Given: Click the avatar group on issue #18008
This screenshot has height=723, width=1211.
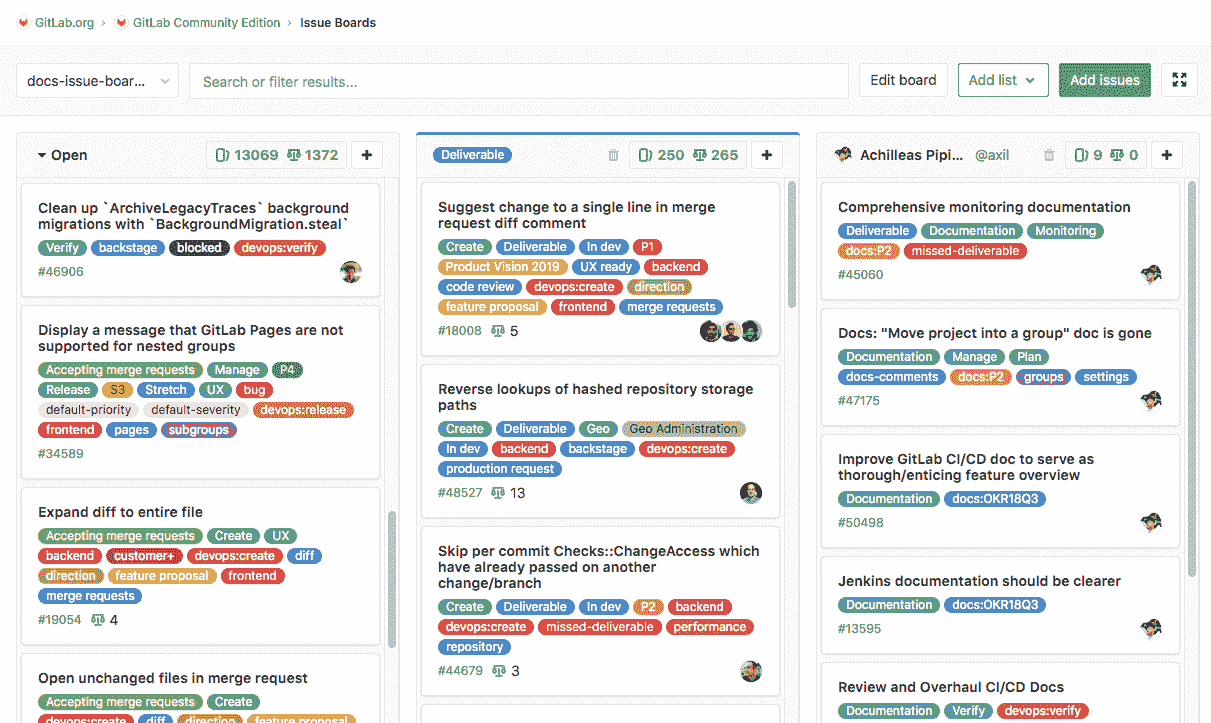Looking at the screenshot, I should click(731, 330).
